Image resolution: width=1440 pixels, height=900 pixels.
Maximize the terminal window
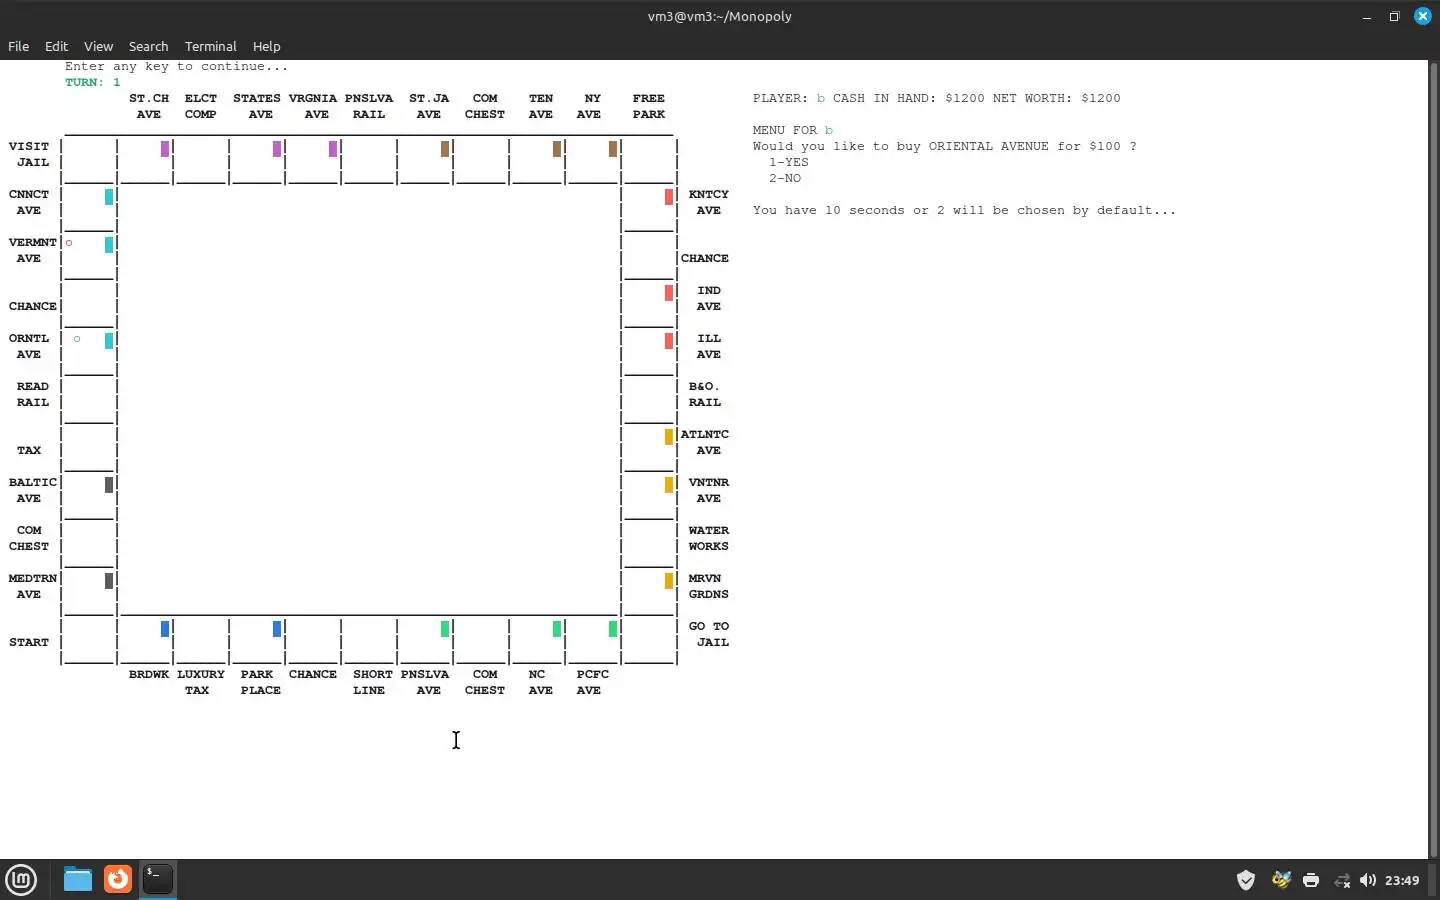[1394, 16]
